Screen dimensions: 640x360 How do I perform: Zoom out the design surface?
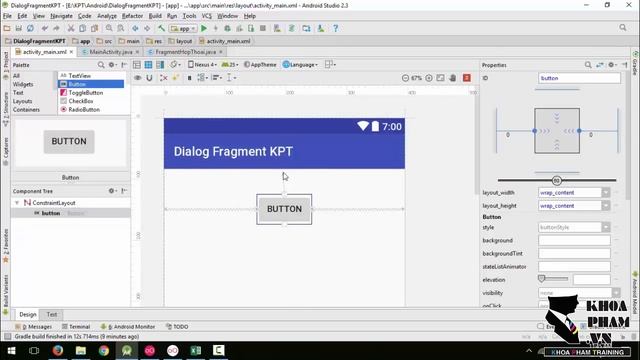click(x=405, y=78)
